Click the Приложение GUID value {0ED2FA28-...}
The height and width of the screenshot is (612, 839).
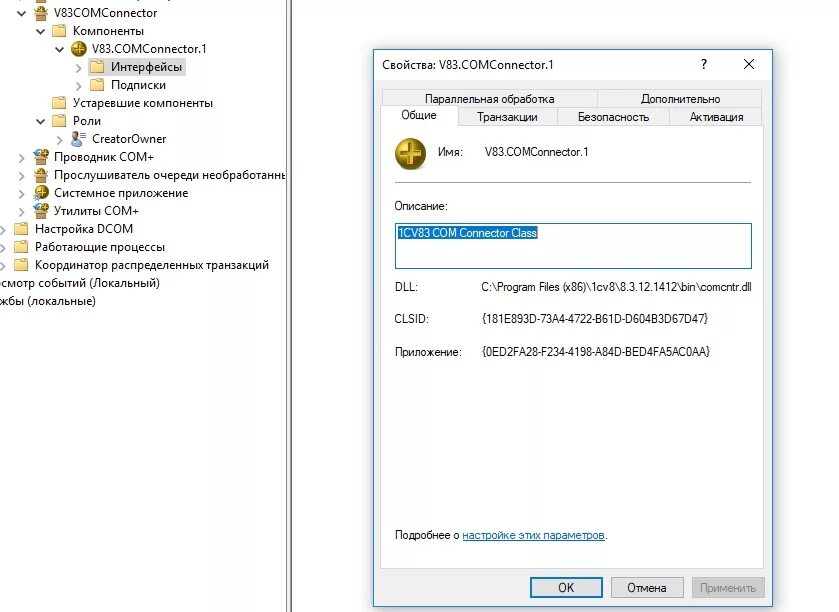[596, 351]
